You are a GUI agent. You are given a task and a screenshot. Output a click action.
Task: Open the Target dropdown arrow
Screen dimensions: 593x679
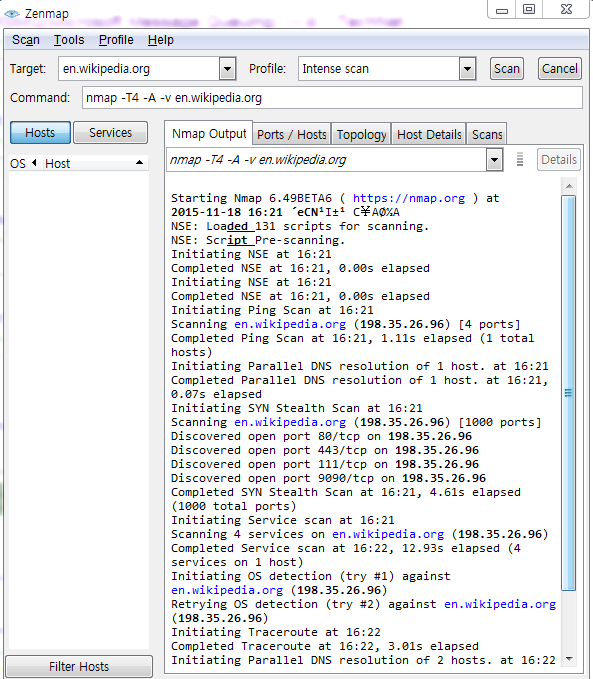[x=227, y=69]
